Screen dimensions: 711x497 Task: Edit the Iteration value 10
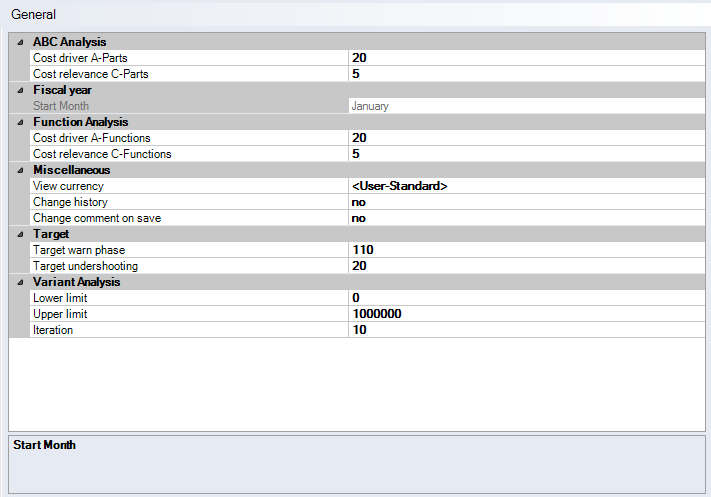525,330
